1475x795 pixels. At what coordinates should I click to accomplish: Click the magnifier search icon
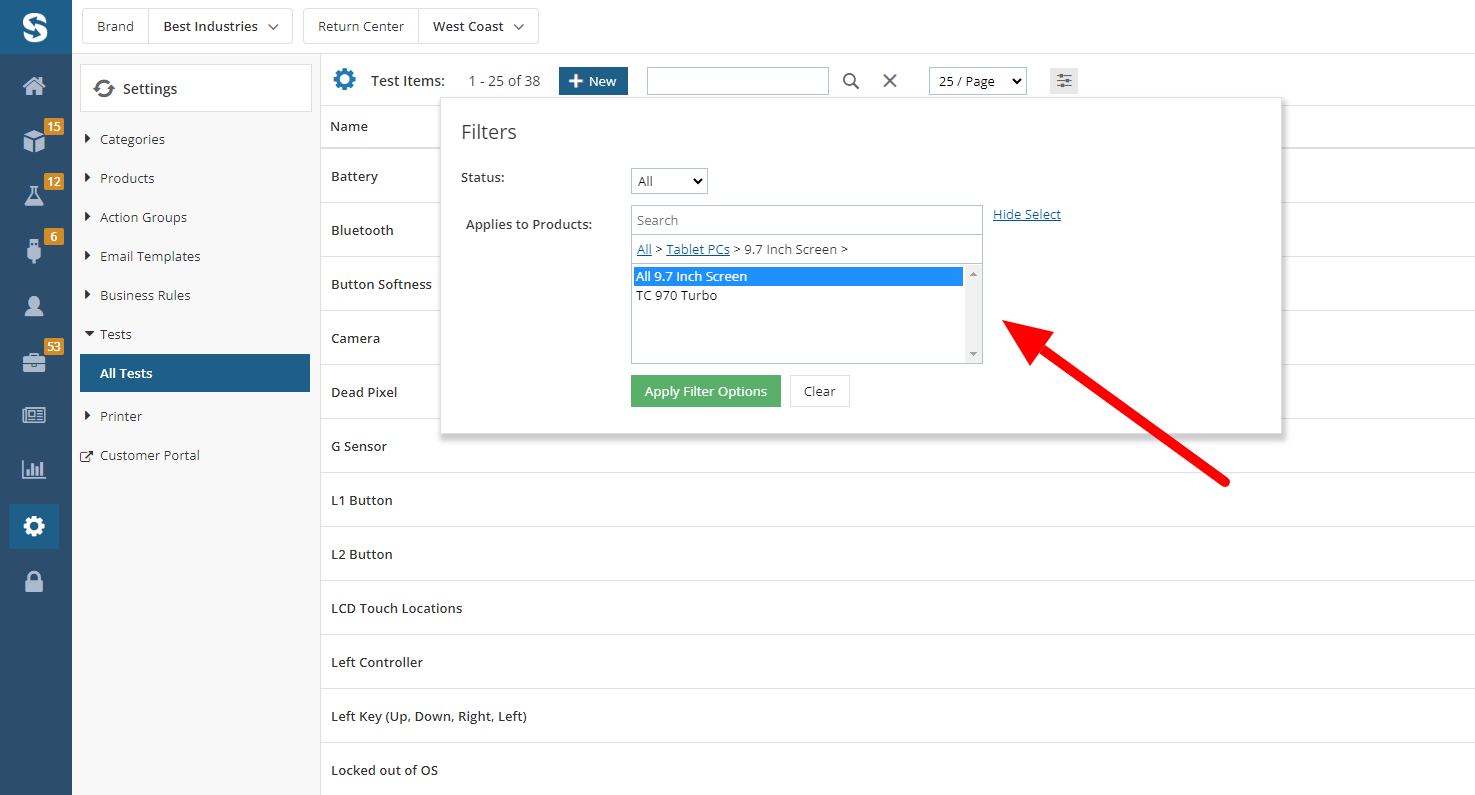851,81
